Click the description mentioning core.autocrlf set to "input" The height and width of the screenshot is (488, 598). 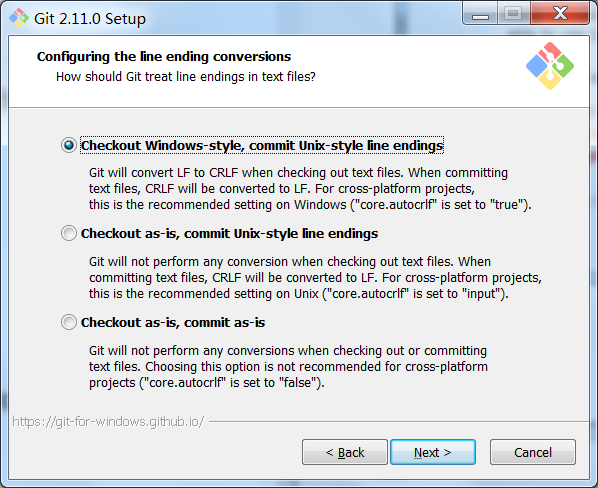[x=315, y=278]
